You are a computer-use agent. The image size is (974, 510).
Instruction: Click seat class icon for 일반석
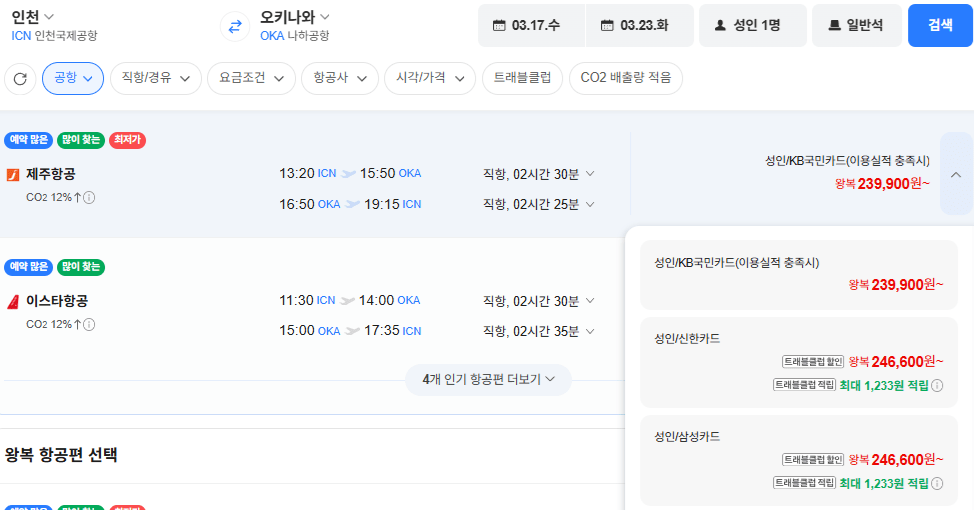pyautogui.click(x=835, y=25)
